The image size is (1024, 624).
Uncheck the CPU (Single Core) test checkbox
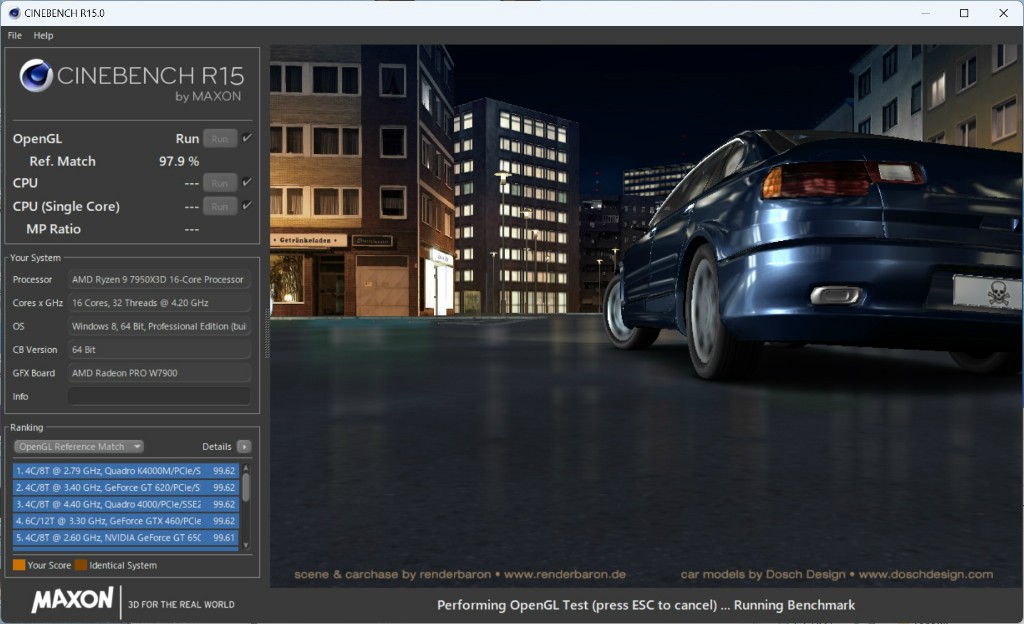[x=247, y=205]
